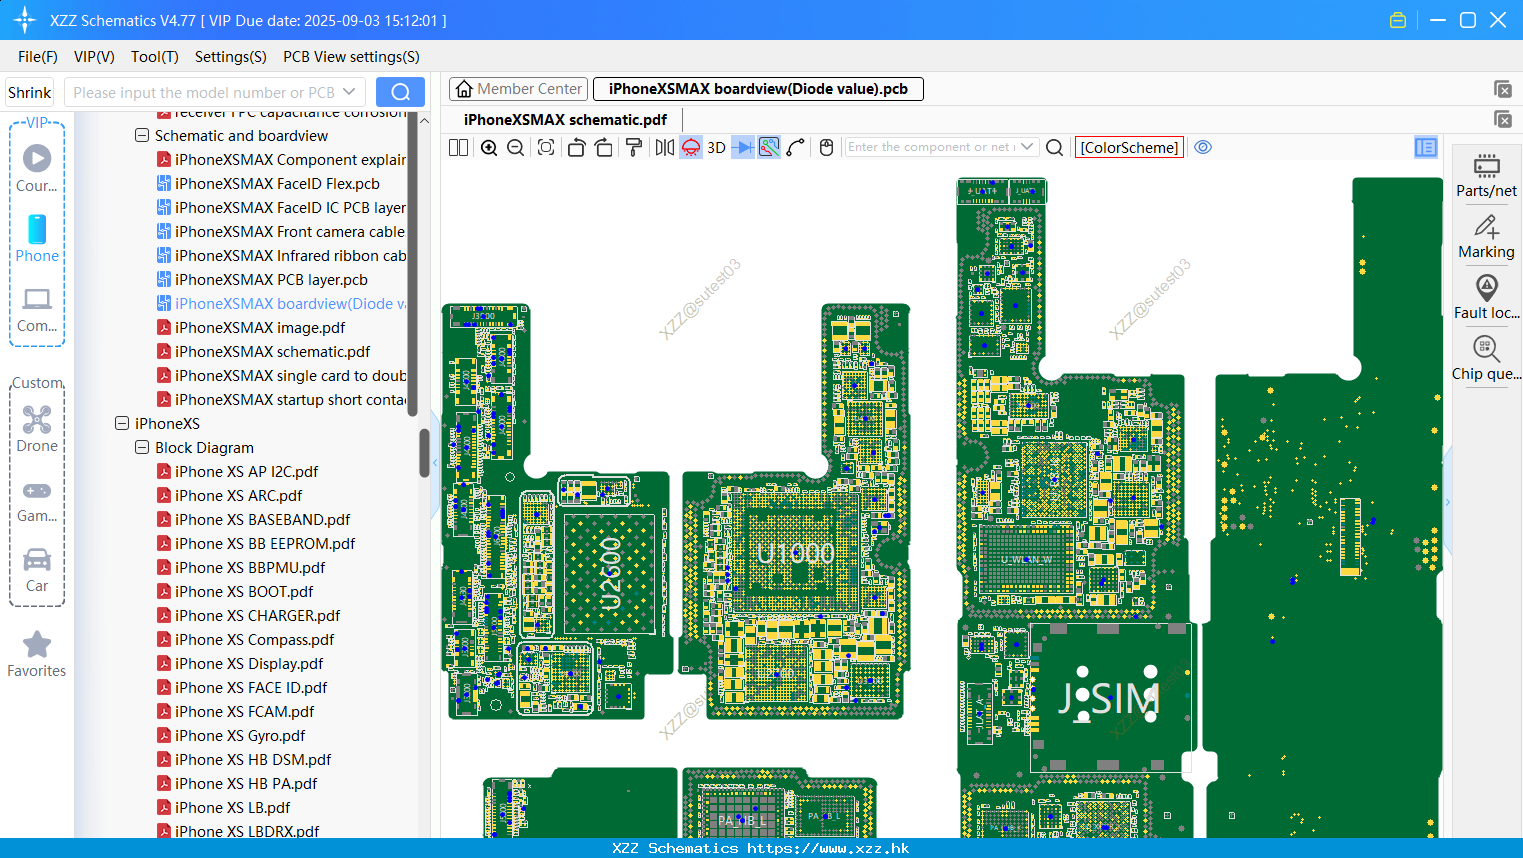
Task: Open PCB View settings menu
Action: (x=351, y=57)
